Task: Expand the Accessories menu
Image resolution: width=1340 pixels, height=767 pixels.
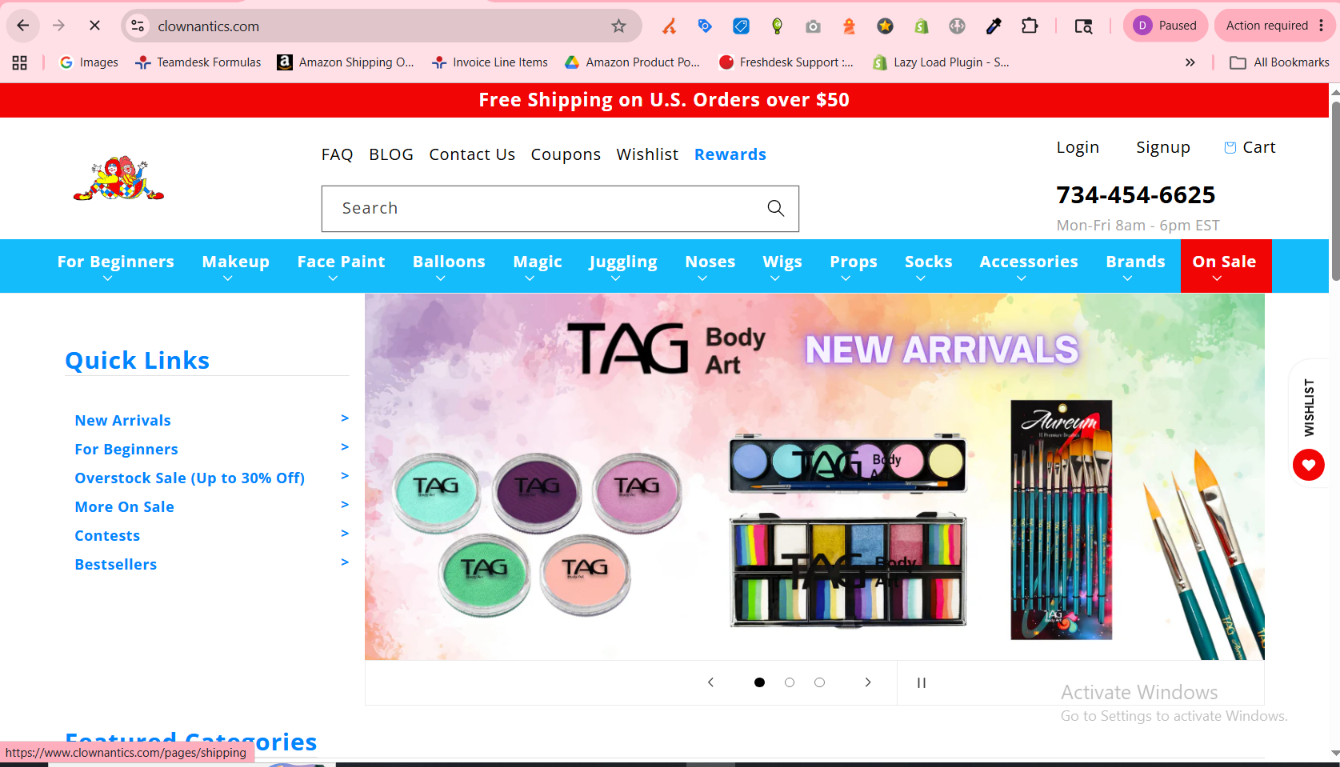Action: (1029, 266)
